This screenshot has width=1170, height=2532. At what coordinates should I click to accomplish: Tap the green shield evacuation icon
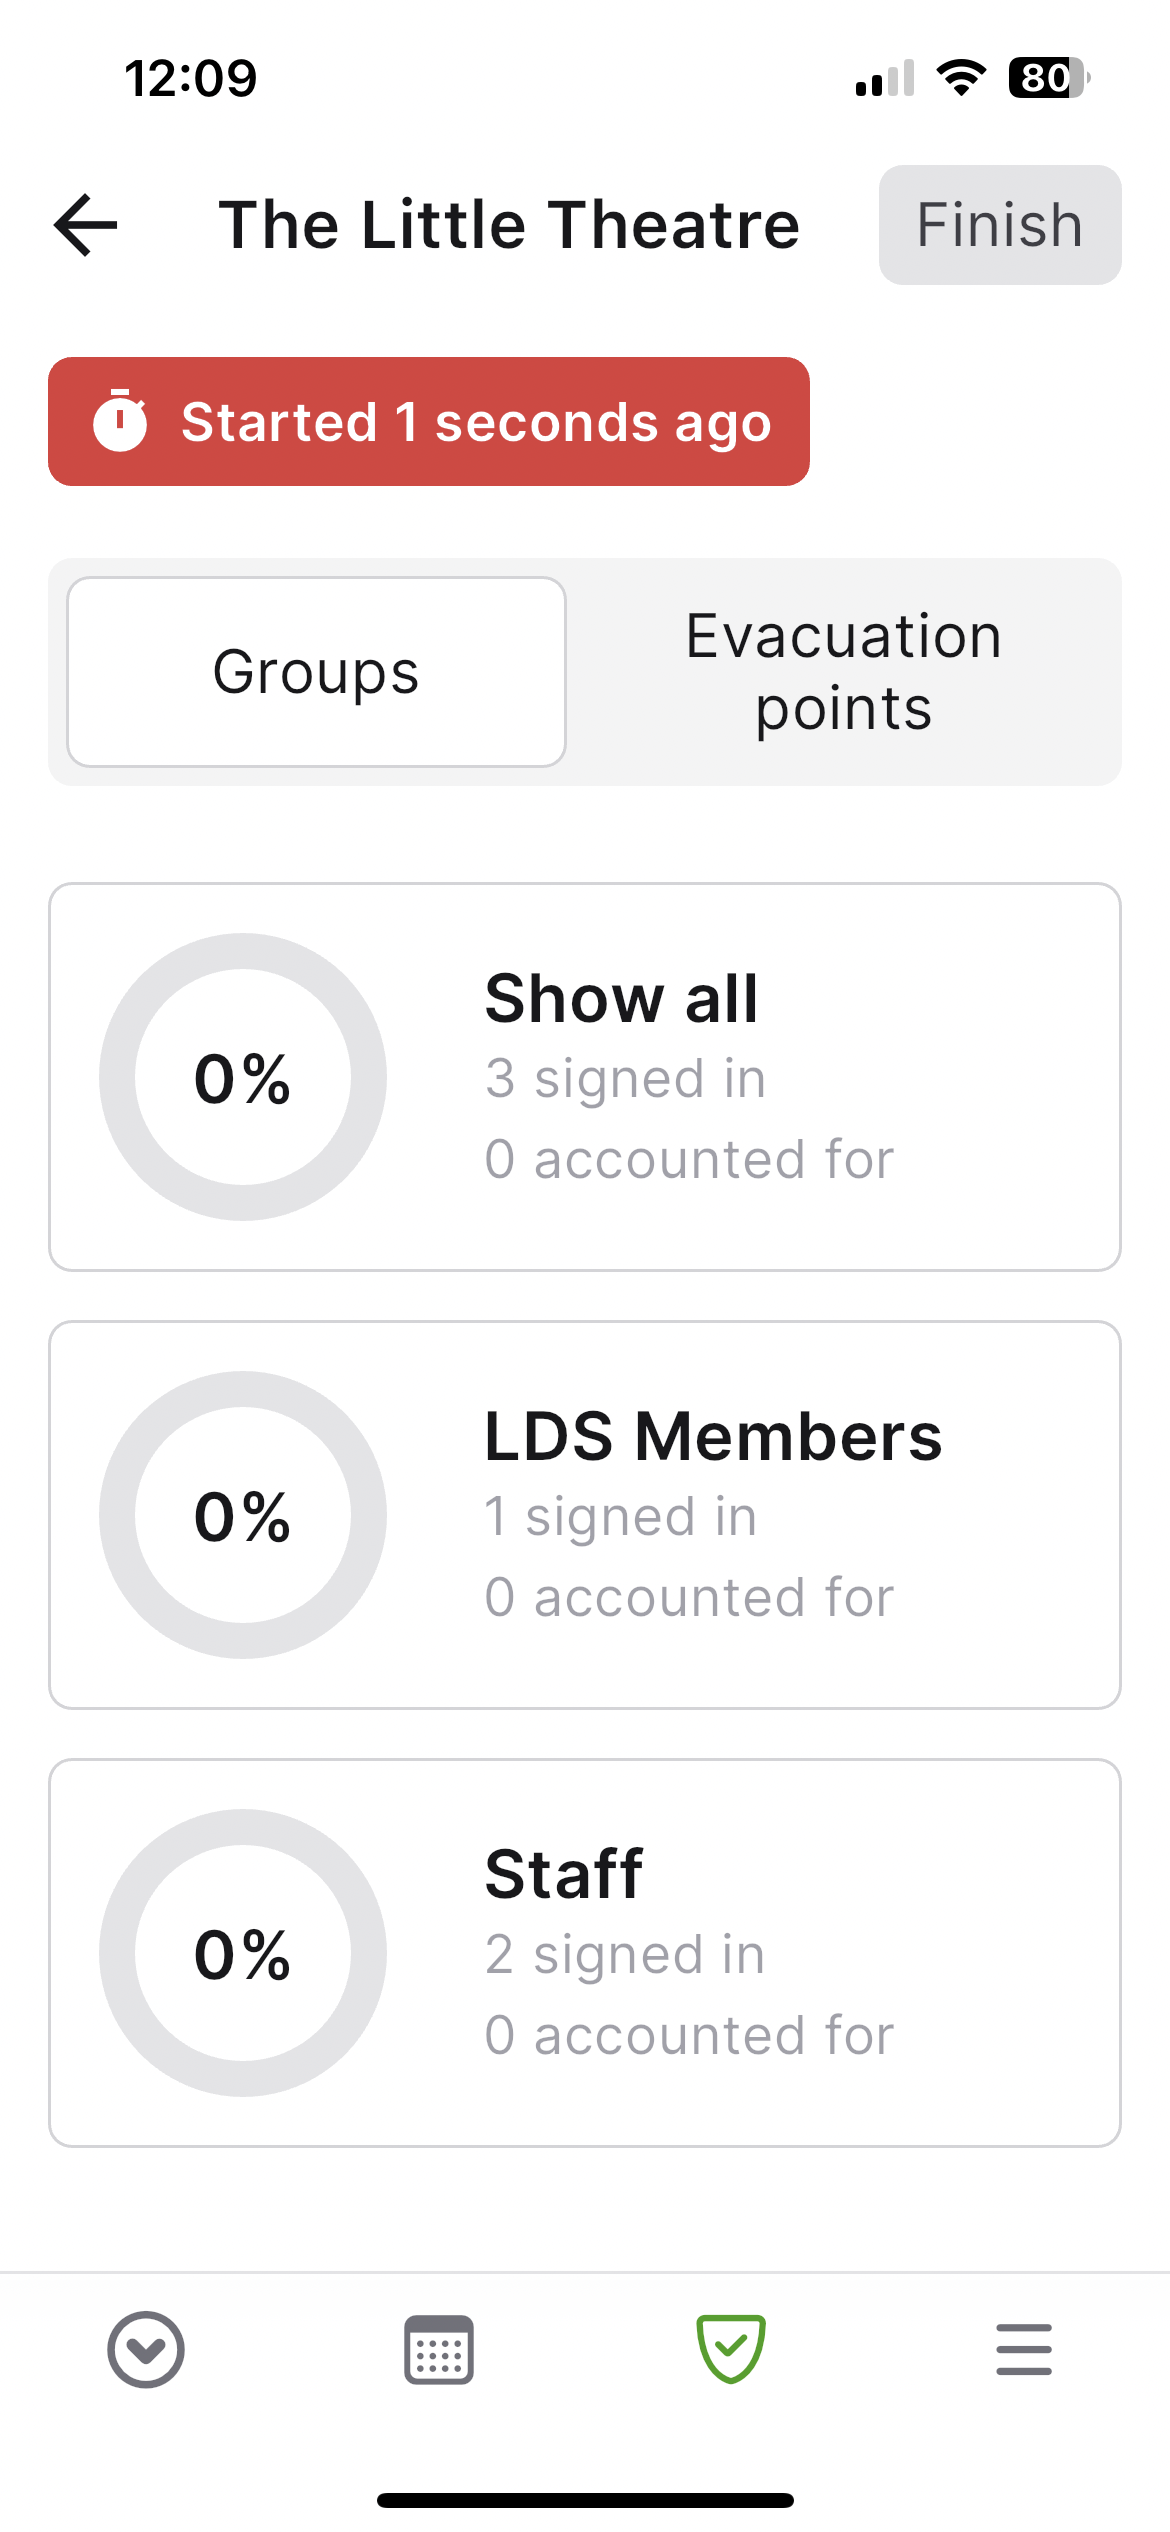731,2348
